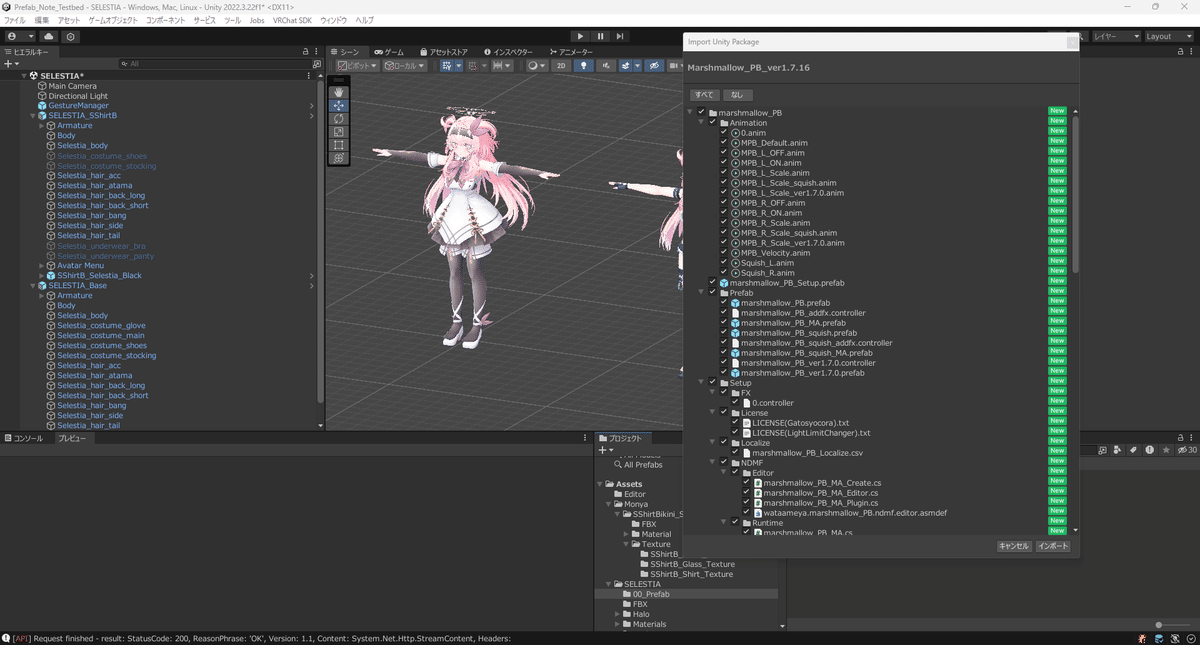Uncheck MPB_Default.anim in the import list

click(x=723, y=141)
